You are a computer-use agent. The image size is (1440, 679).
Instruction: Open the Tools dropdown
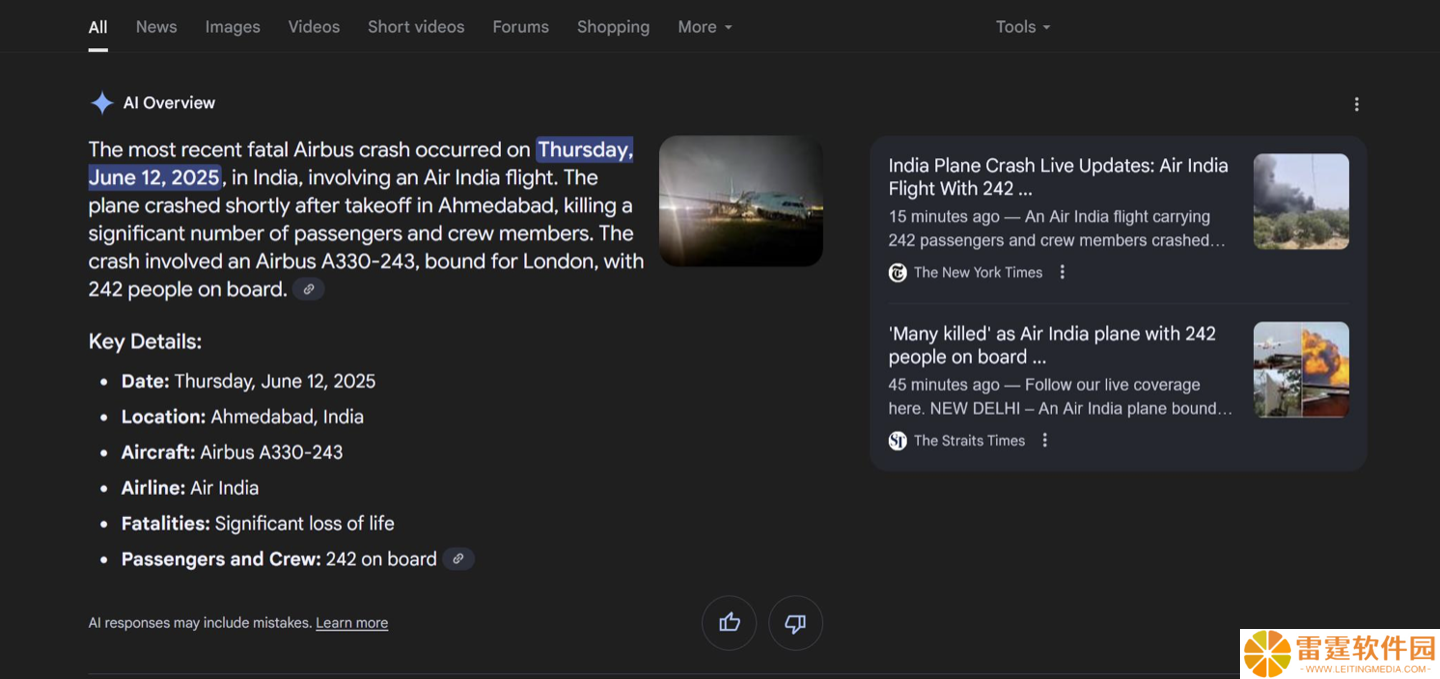coord(1023,27)
